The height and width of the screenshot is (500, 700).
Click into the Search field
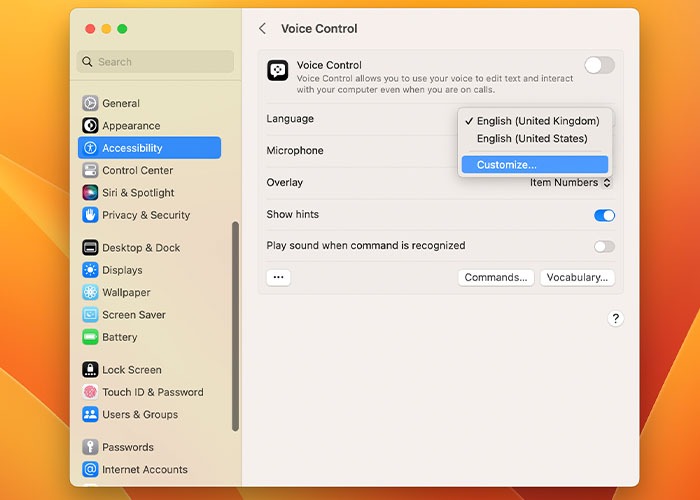tap(155, 62)
